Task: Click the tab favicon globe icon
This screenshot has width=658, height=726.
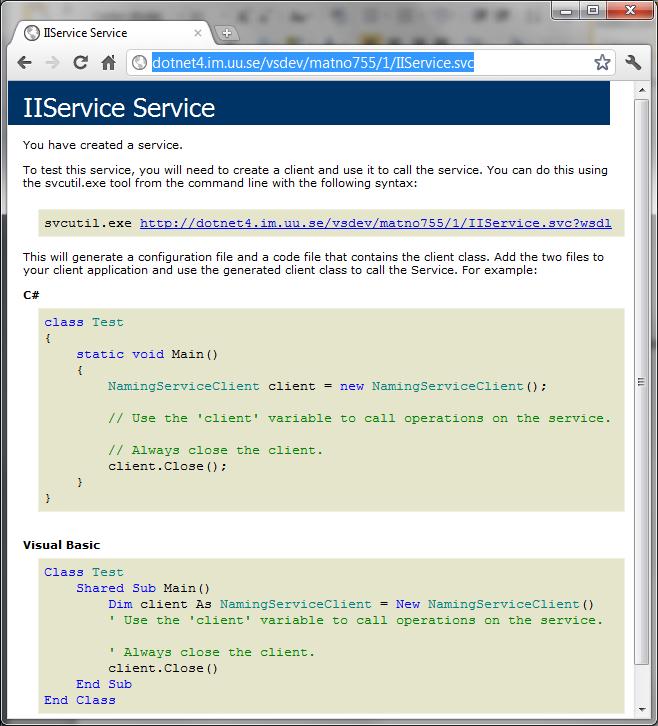Action: tap(31, 33)
